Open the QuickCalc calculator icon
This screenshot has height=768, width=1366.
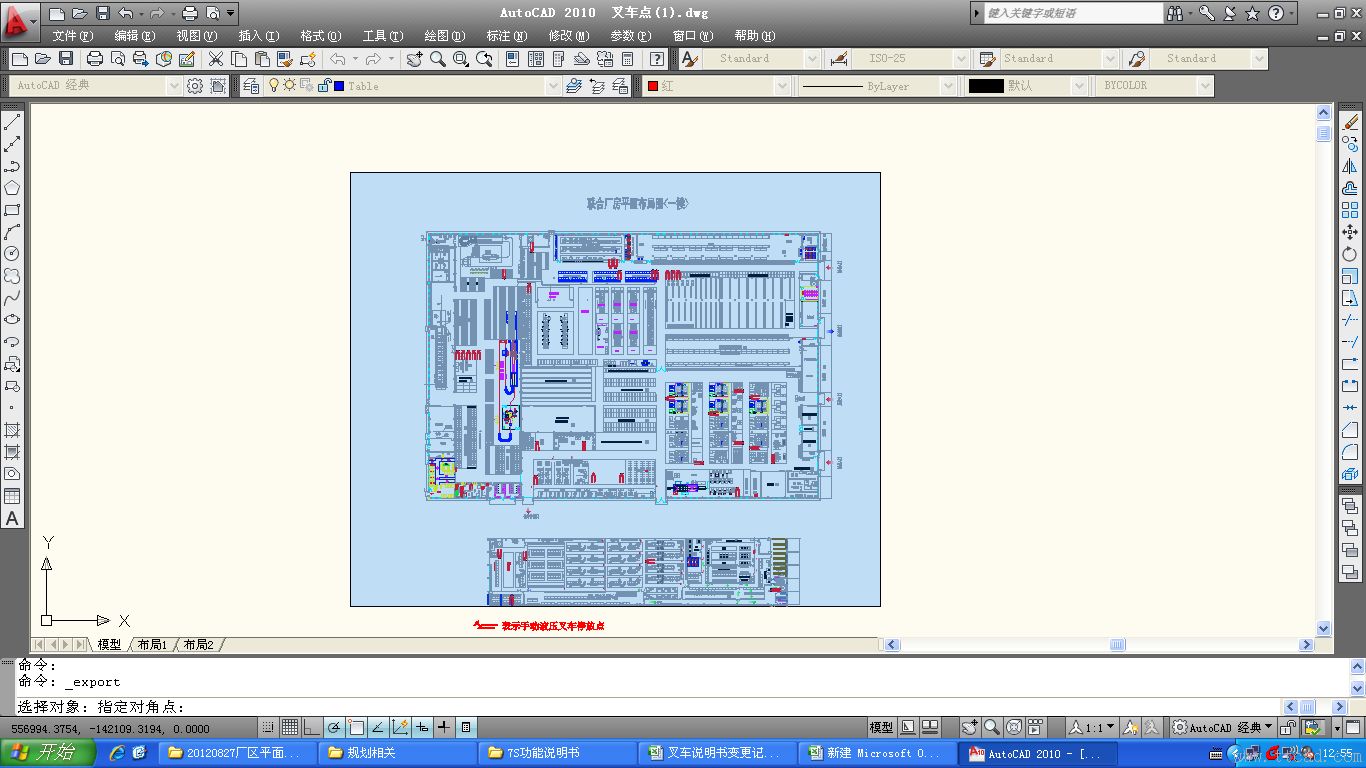pos(628,59)
